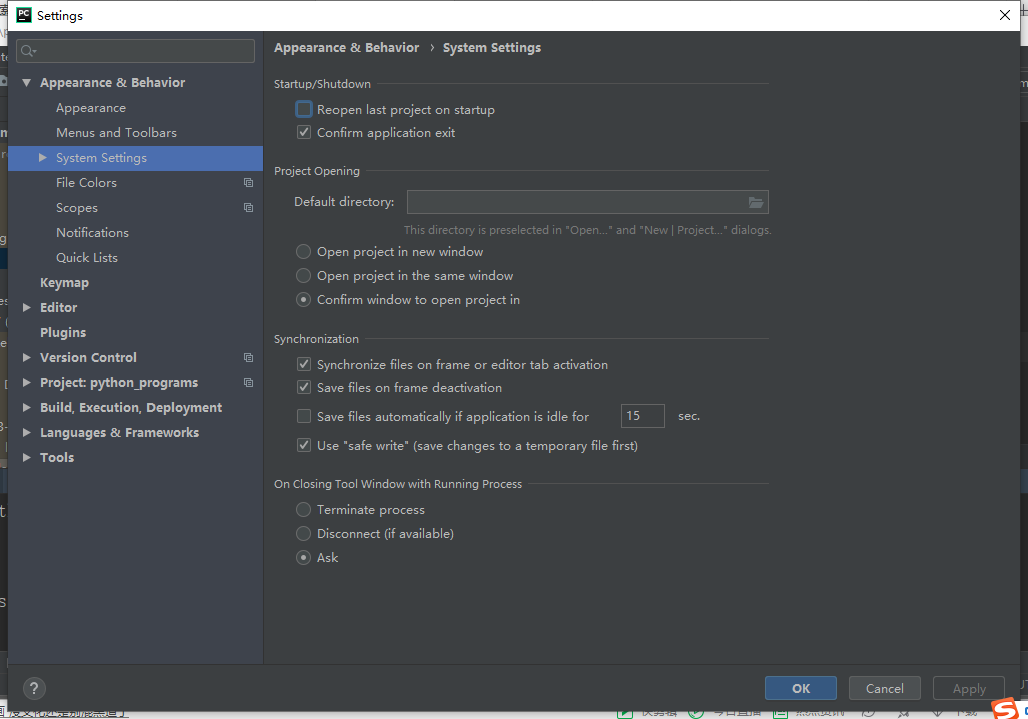Select Disconnect (if available) option
This screenshot has width=1028, height=719.
point(303,534)
